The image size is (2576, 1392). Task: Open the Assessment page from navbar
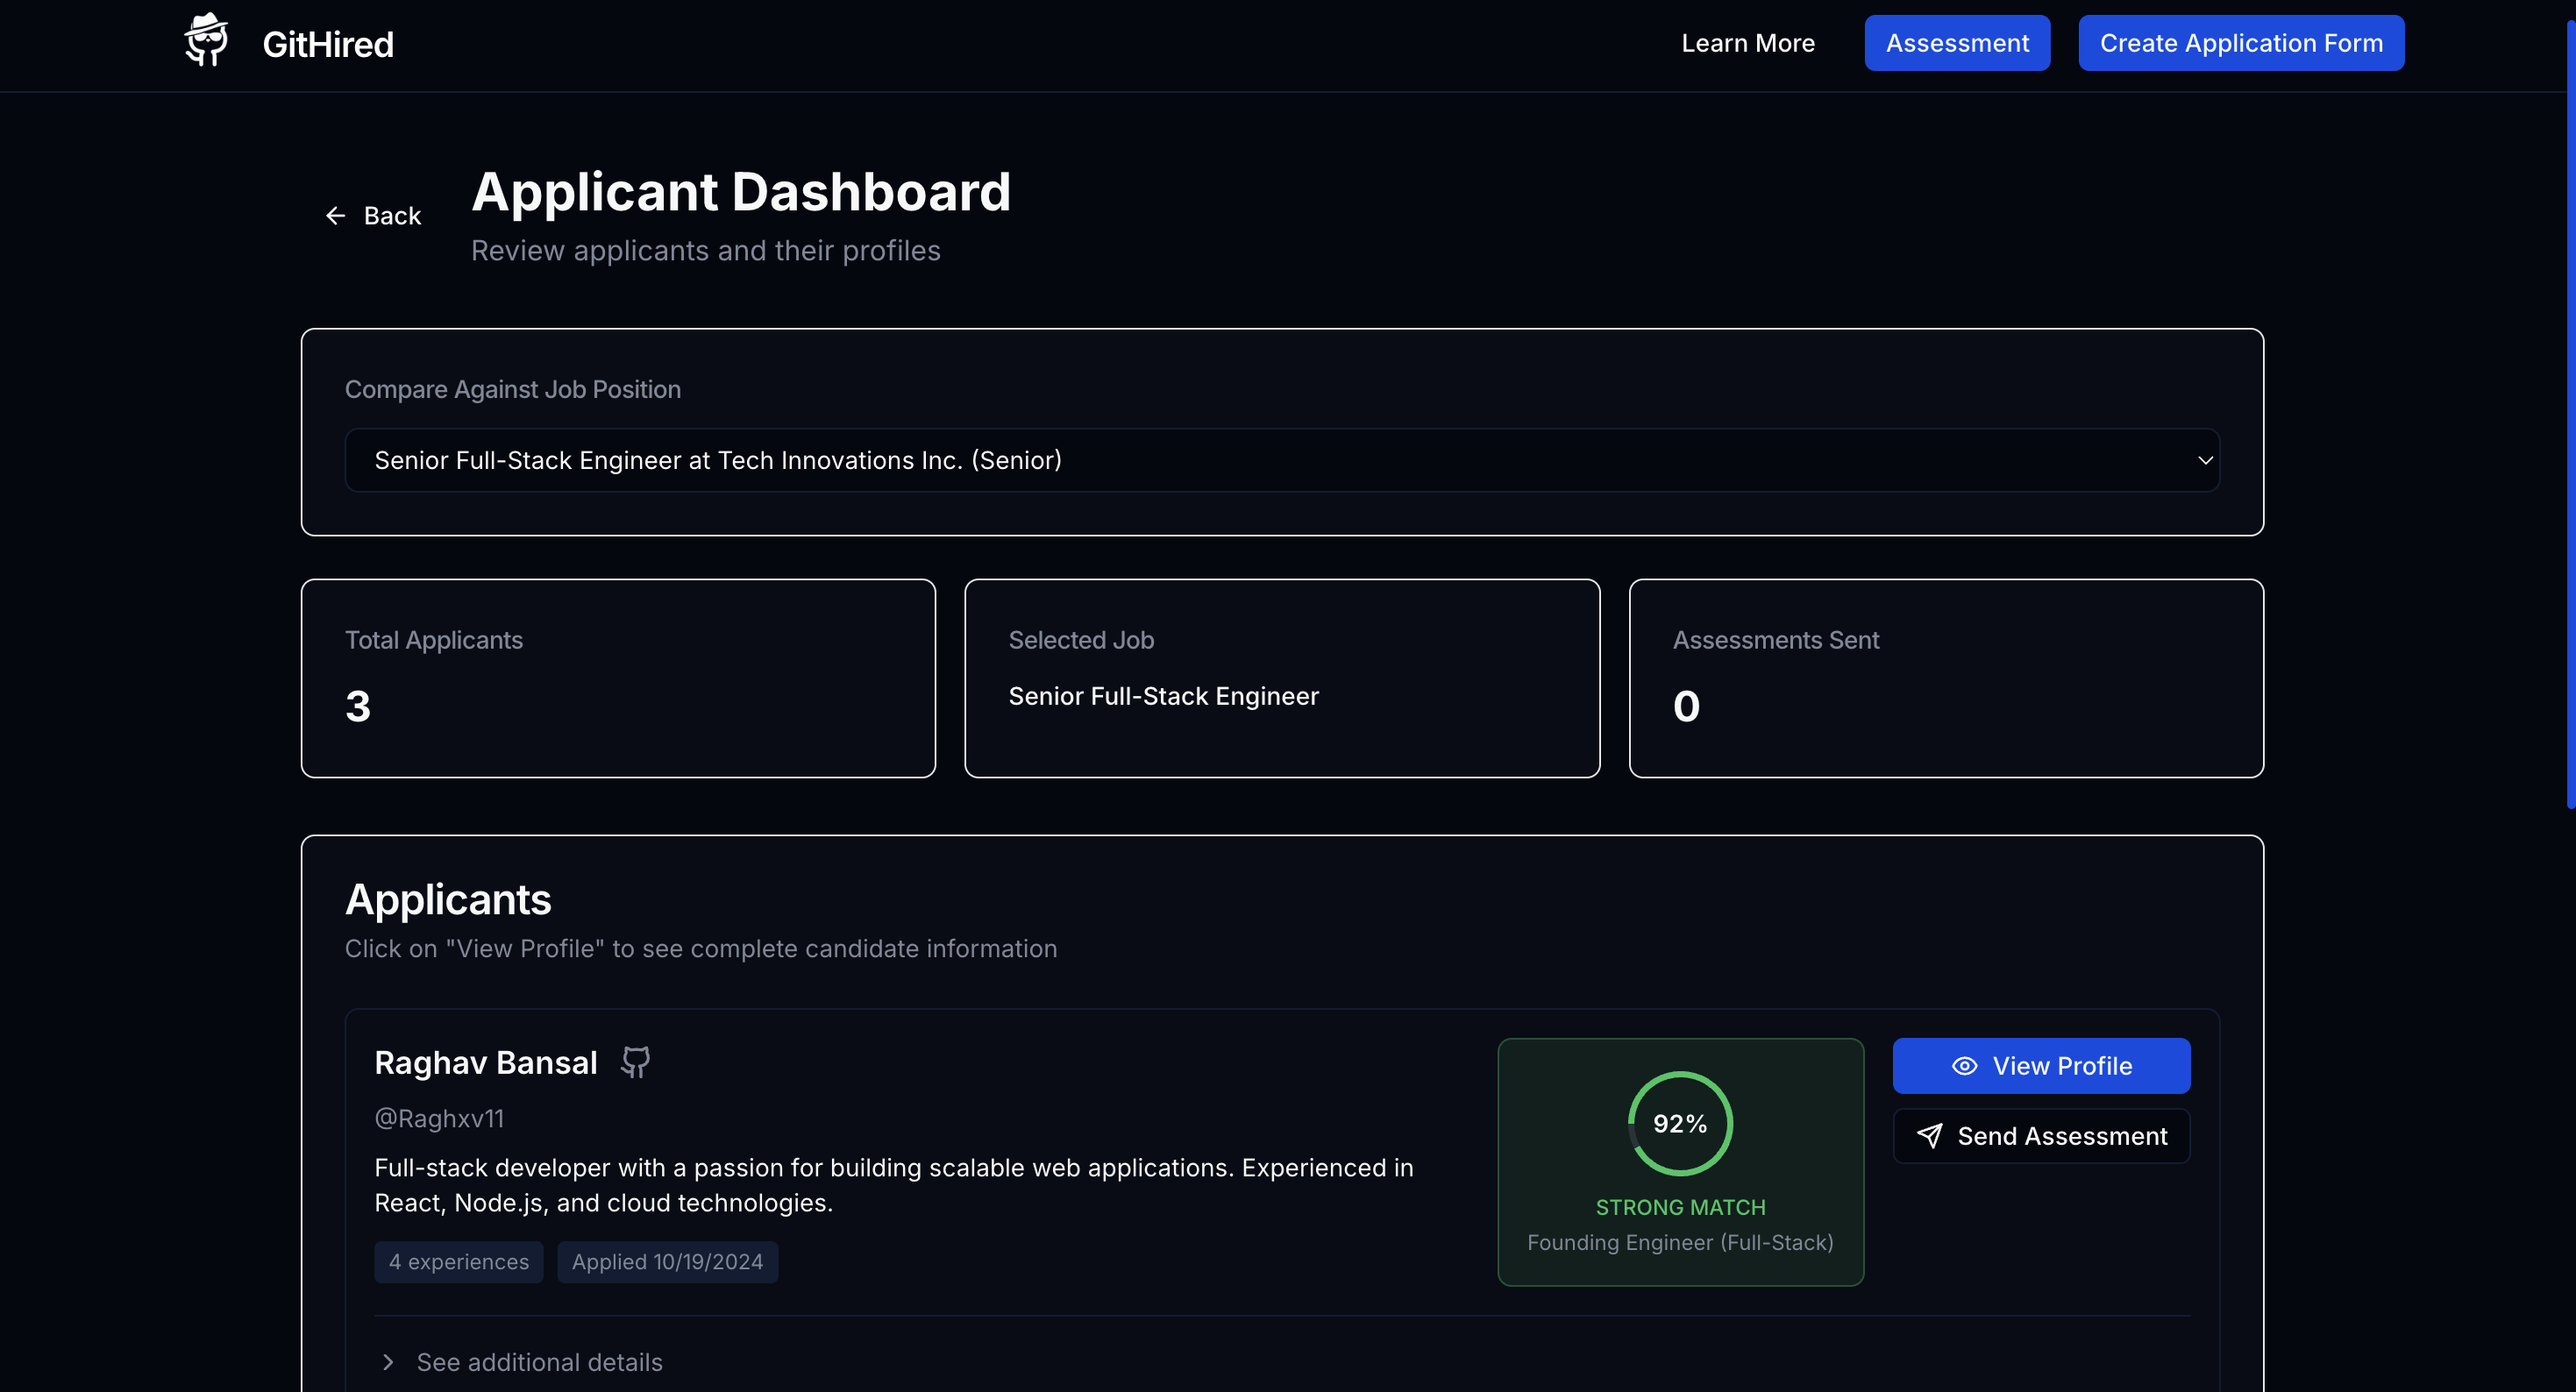(x=1956, y=43)
